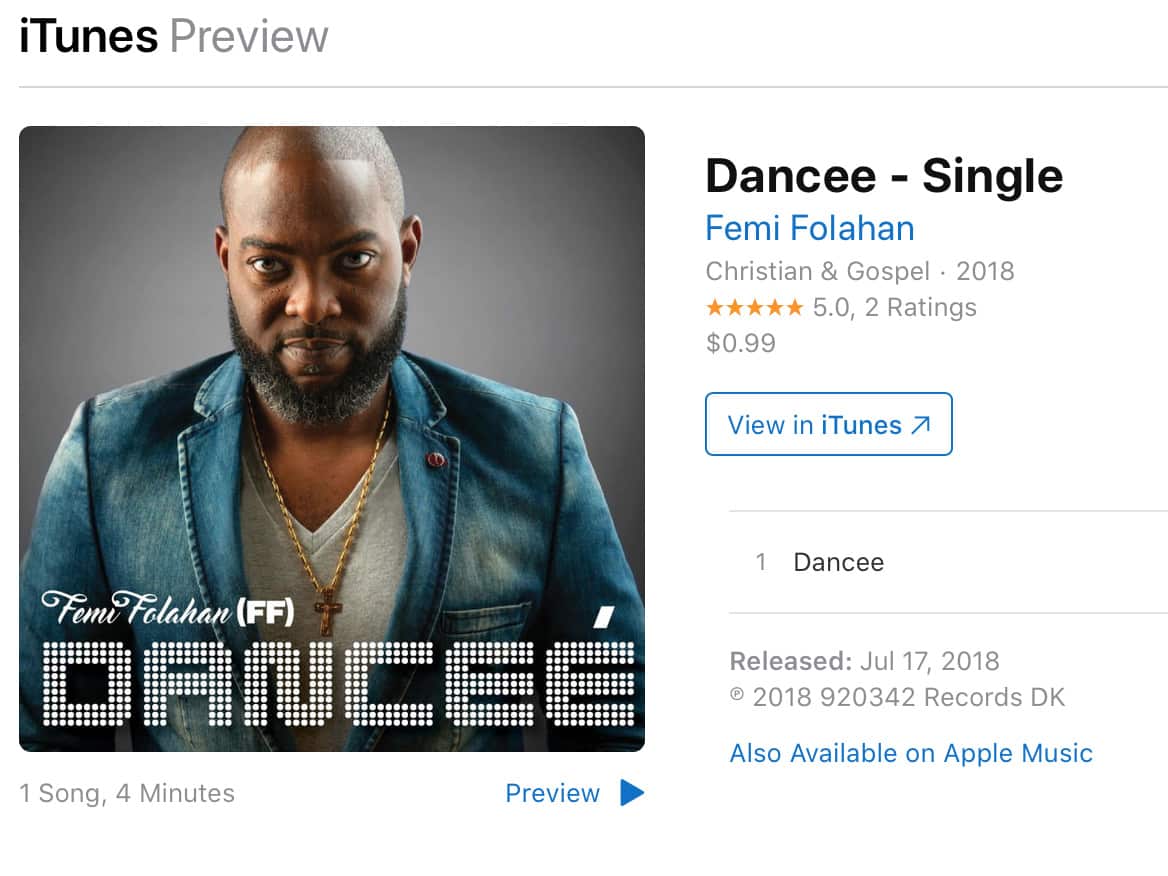Click track number 1 in the song list
Image resolution: width=1168 pixels, height=876 pixels.
[x=761, y=562]
